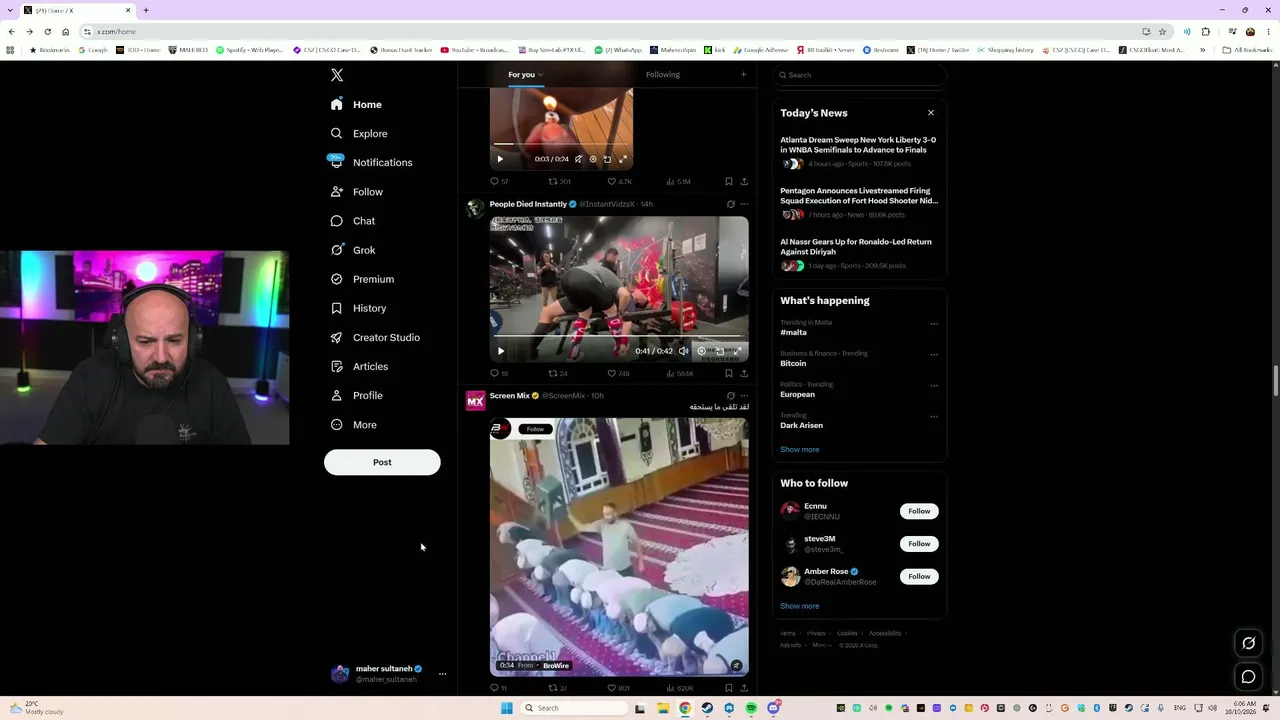Bookmark the Screen Mix post
1280x720 pixels.
tap(728, 688)
